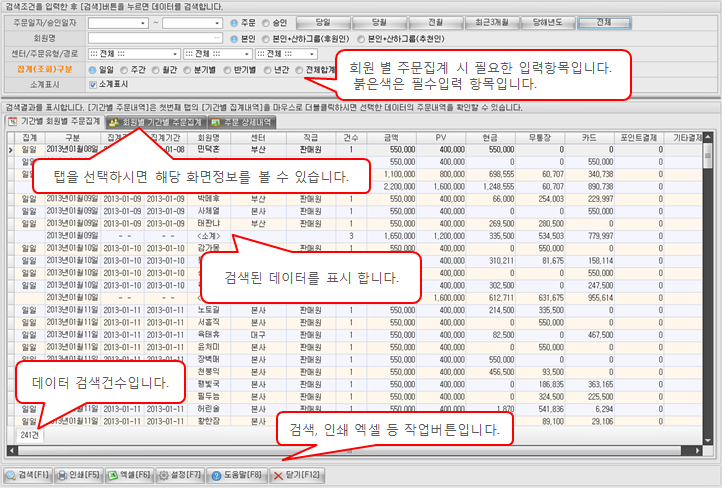
Task: Click the 회원명 column header
Action: point(209,138)
